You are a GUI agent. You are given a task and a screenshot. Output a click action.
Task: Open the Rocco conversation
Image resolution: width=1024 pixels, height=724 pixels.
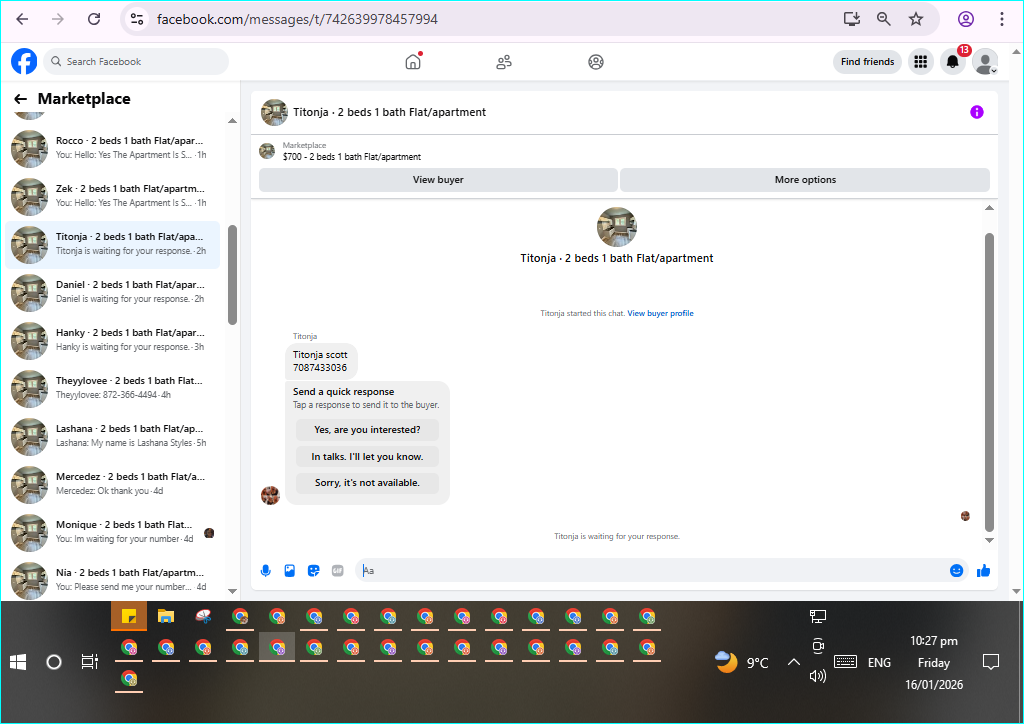[x=112, y=148]
